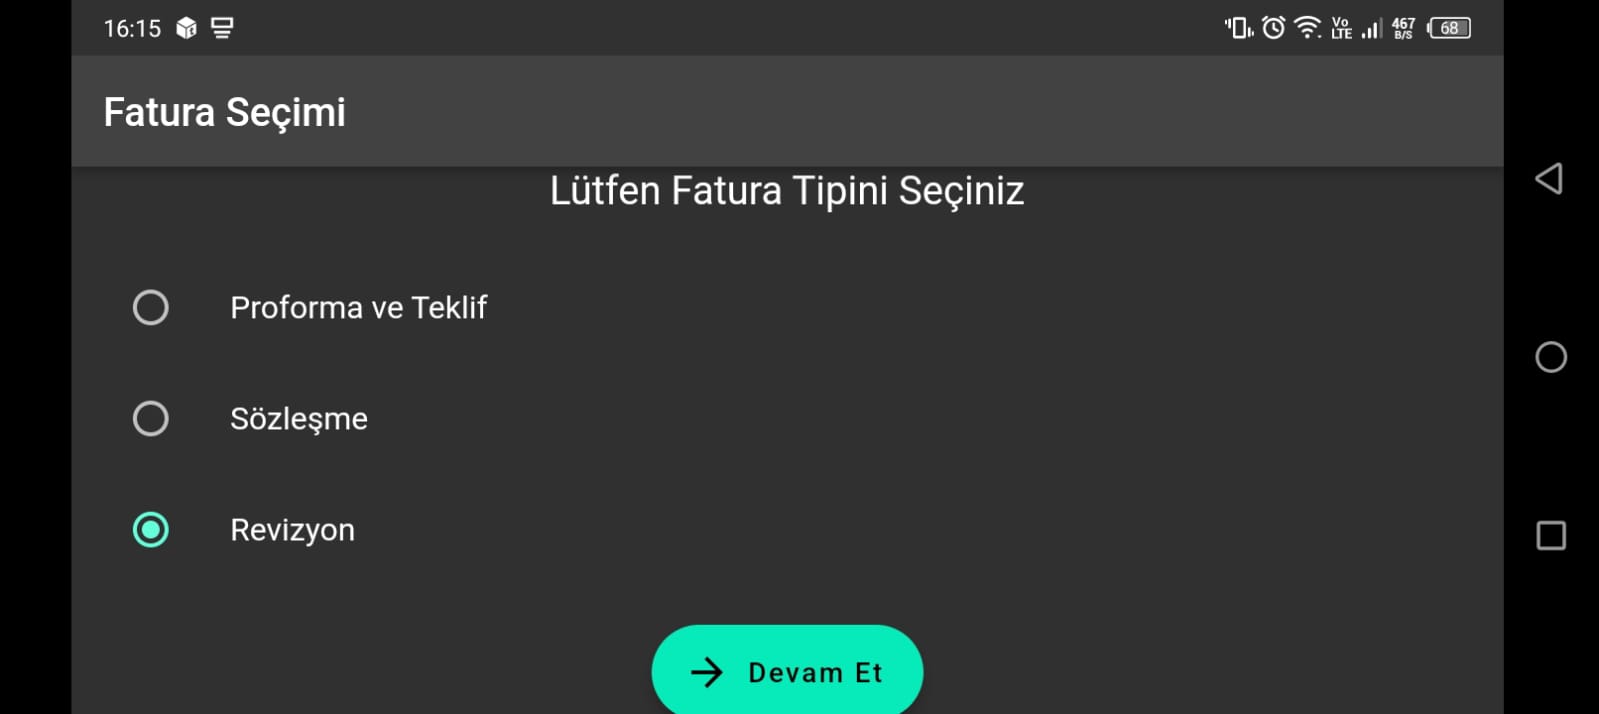Tap the signal strength bars icon
This screenshot has height=714, width=1599.
[1371, 28]
